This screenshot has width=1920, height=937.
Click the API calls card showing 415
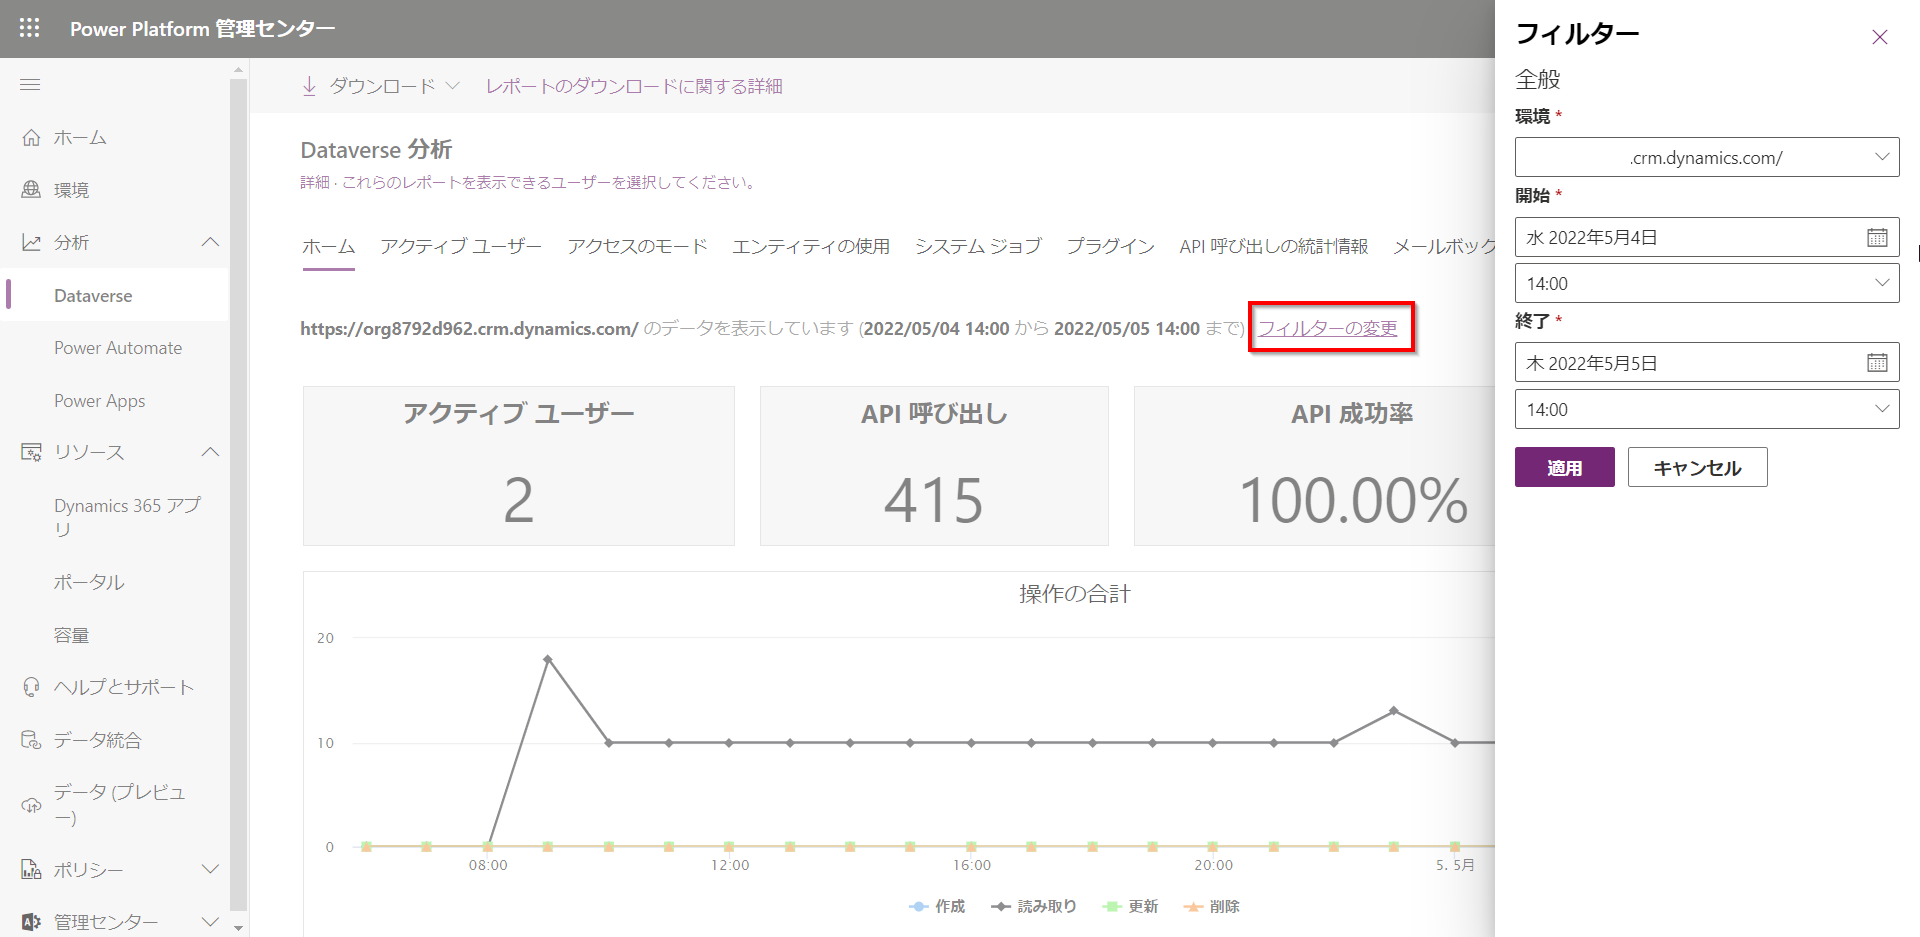[934, 466]
